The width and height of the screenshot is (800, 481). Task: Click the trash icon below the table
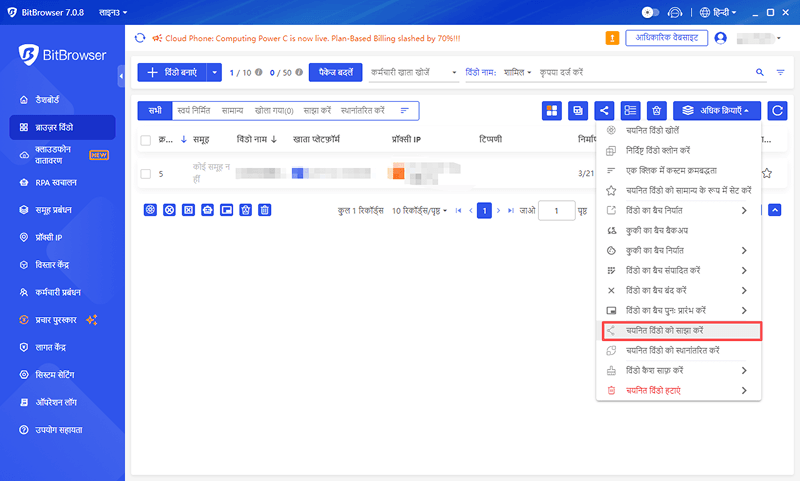[x=264, y=210]
